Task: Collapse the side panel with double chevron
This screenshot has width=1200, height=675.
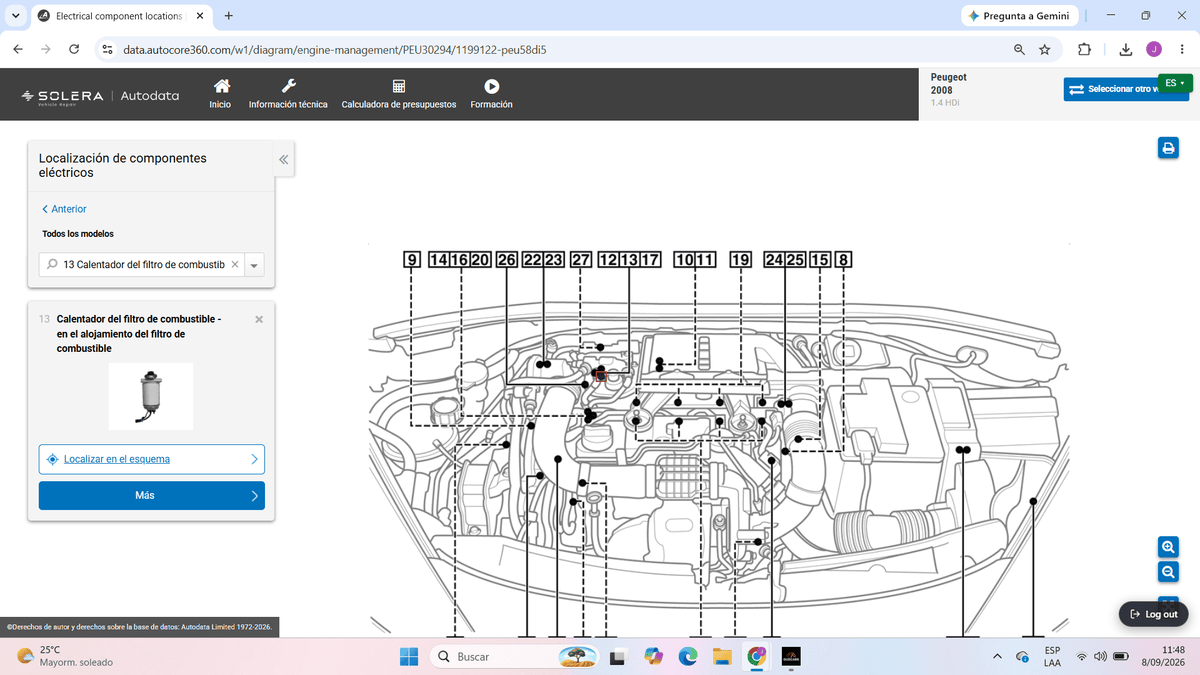Action: pyautogui.click(x=283, y=159)
